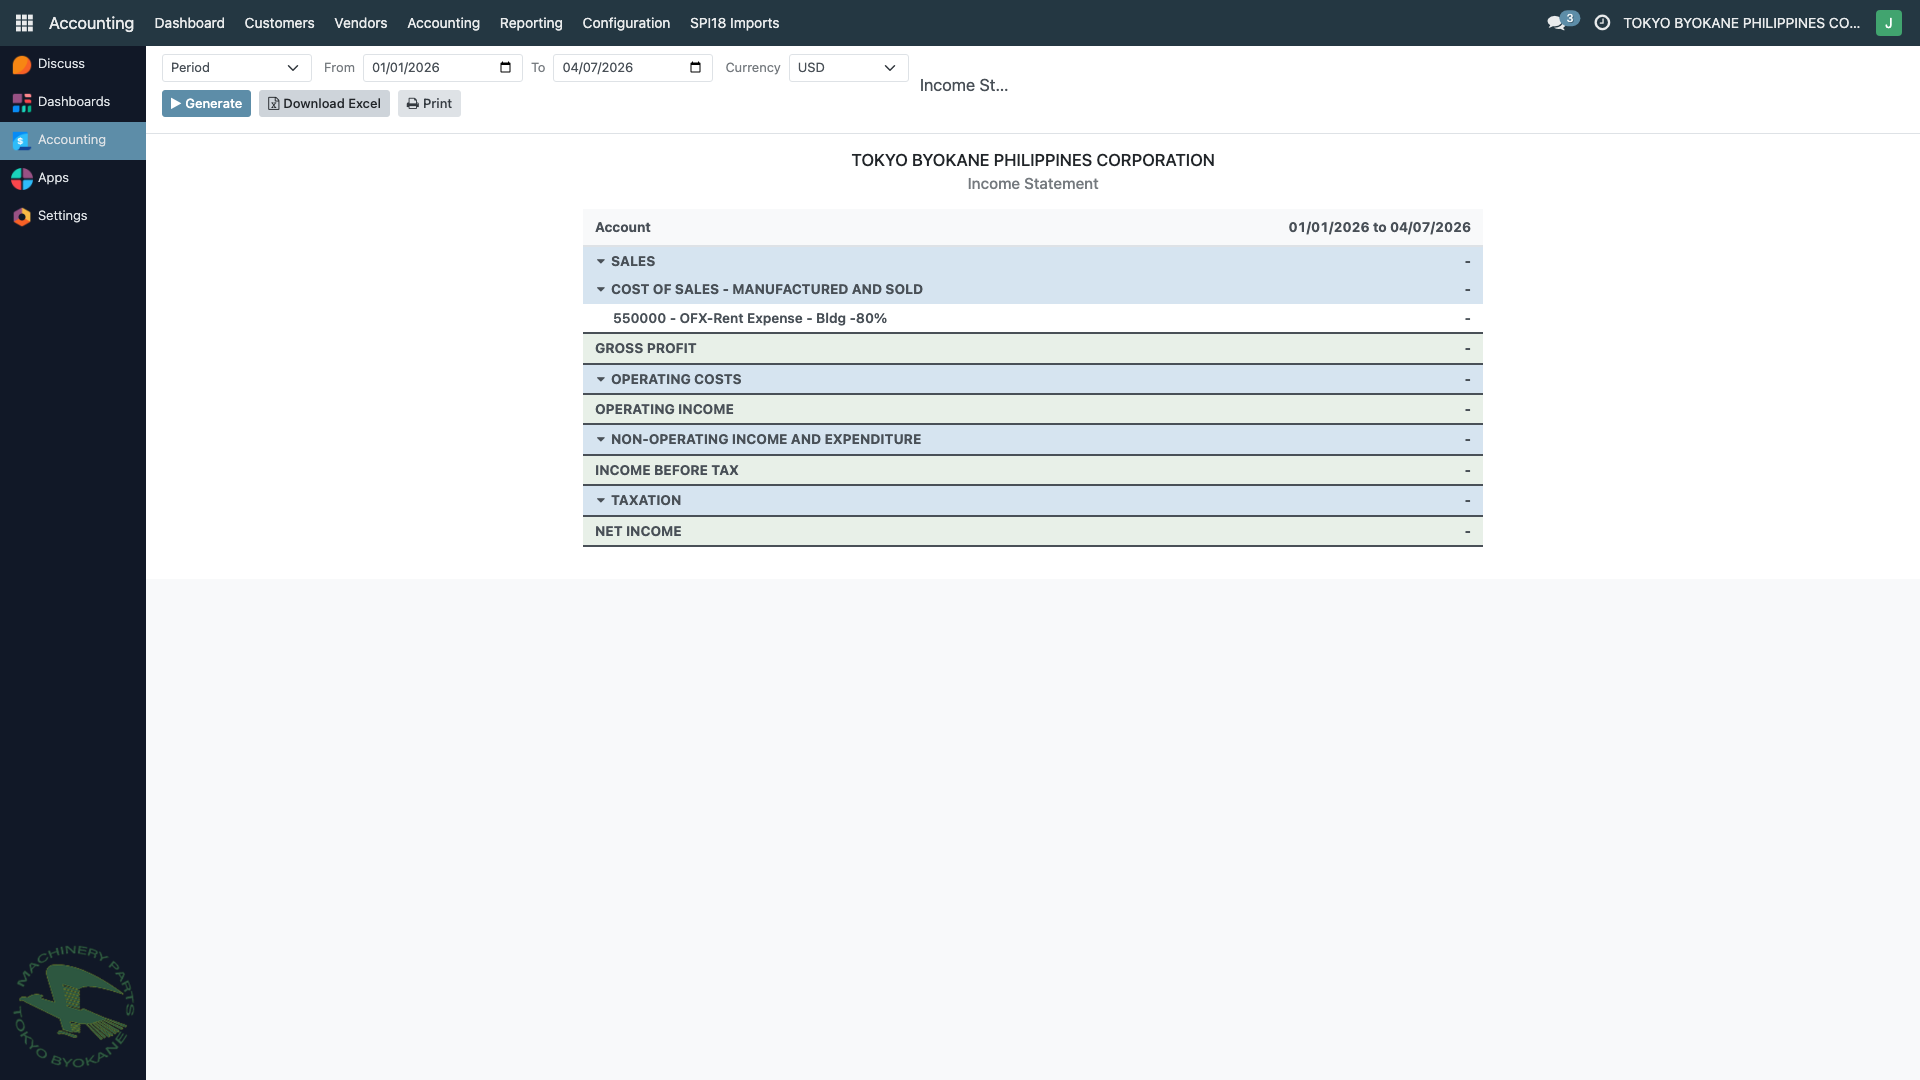Open the Reporting menu

[x=531, y=22]
